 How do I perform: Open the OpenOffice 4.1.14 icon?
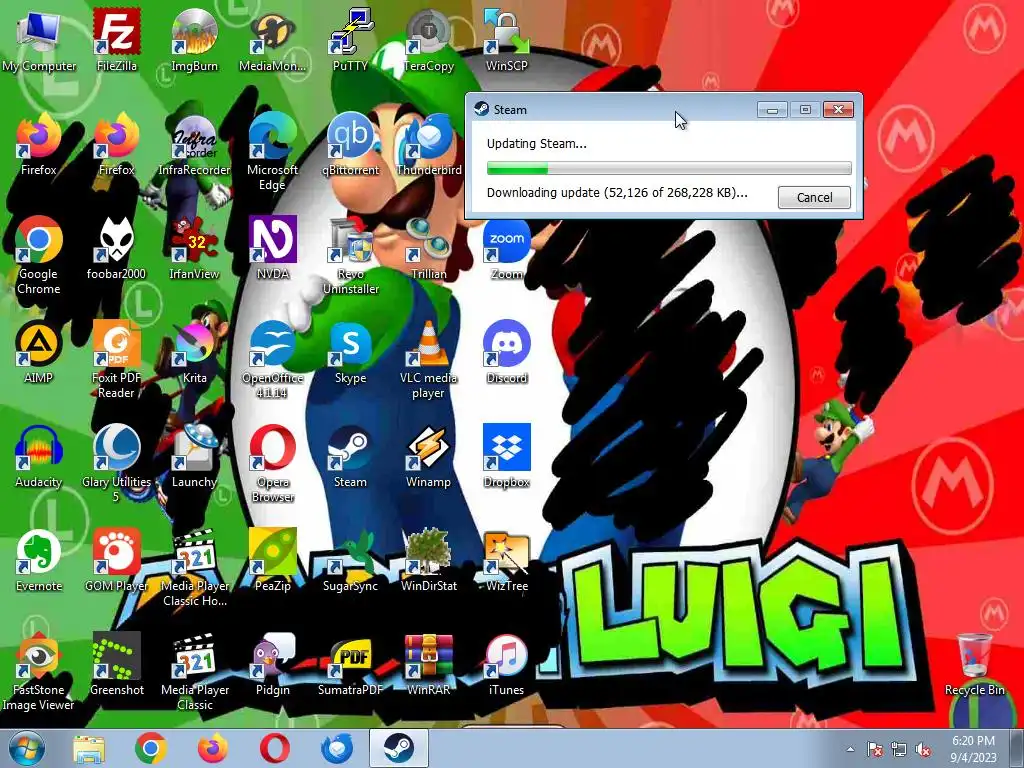pyautogui.click(x=272, y=359)
